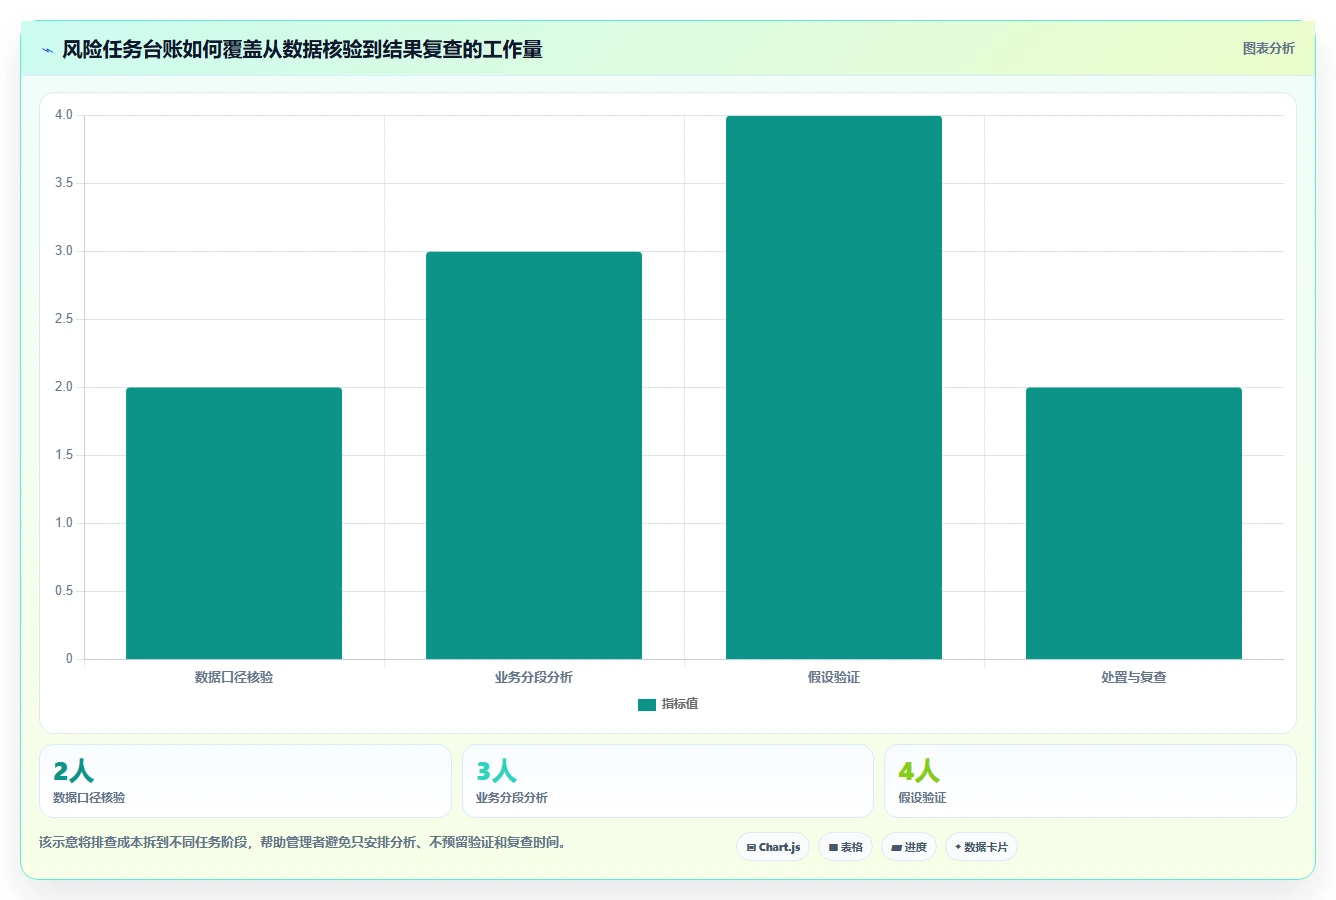
Task: Click the 业务分段分析 axis label
Action: (534, 677)
